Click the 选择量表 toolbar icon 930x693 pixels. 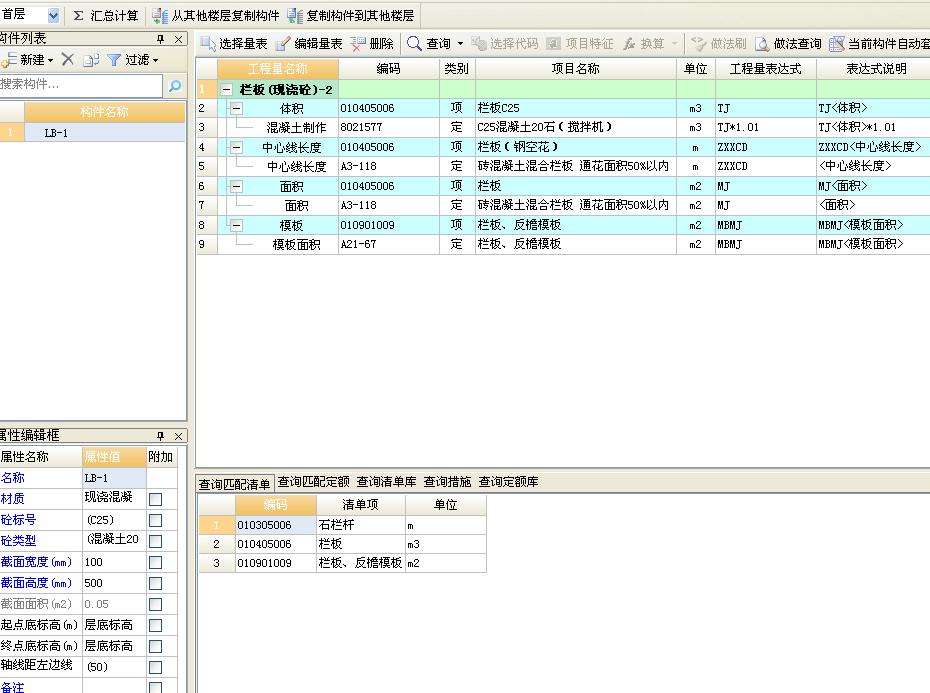click(208, 44)
